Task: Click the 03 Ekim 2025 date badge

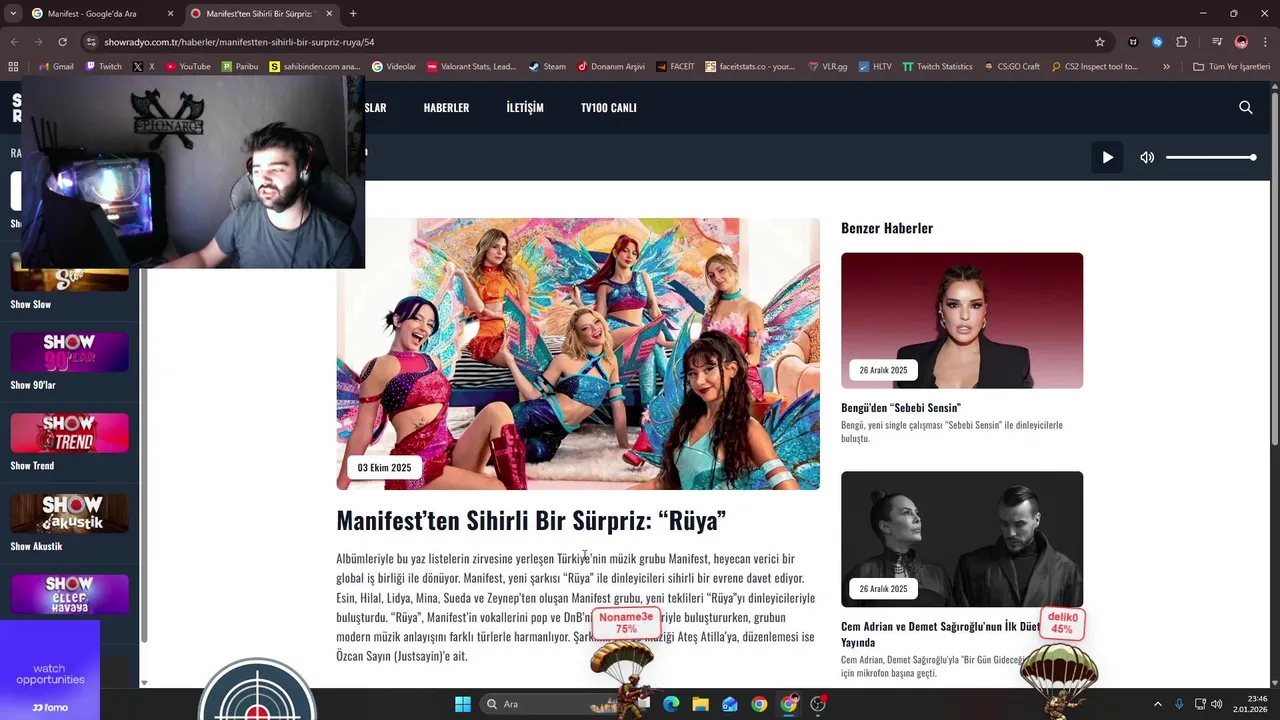Action: [384, 467]
